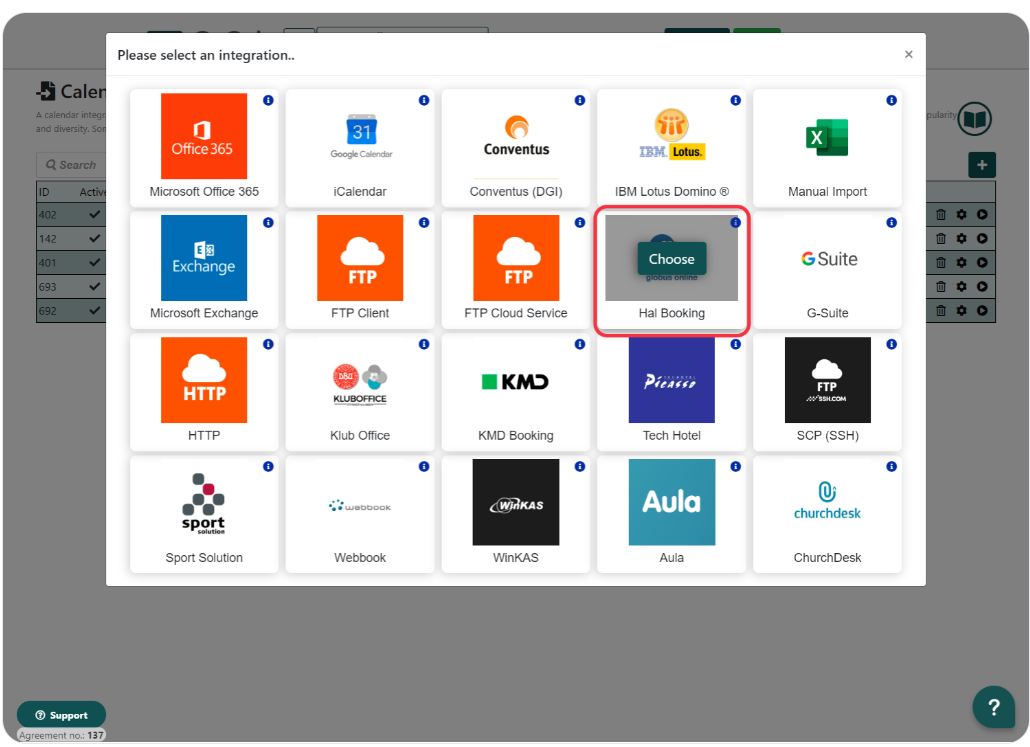This screenshot has width=1030, height=747.
Task: Click the Search field in calendar list
Action: coord(71,165)
